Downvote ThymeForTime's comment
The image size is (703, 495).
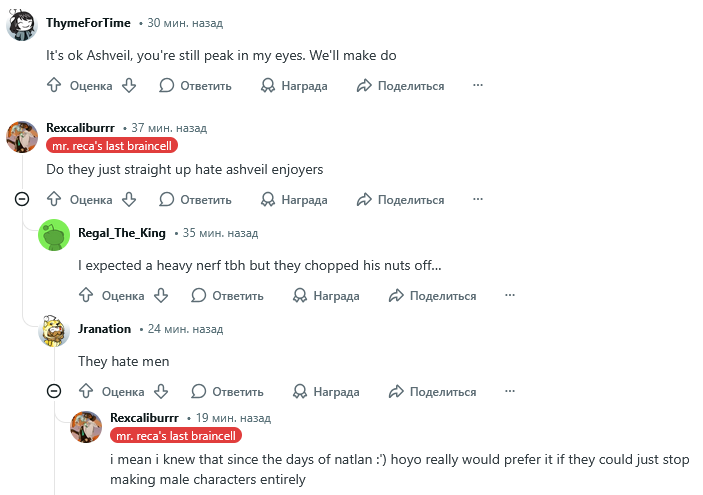coord(128,86)
